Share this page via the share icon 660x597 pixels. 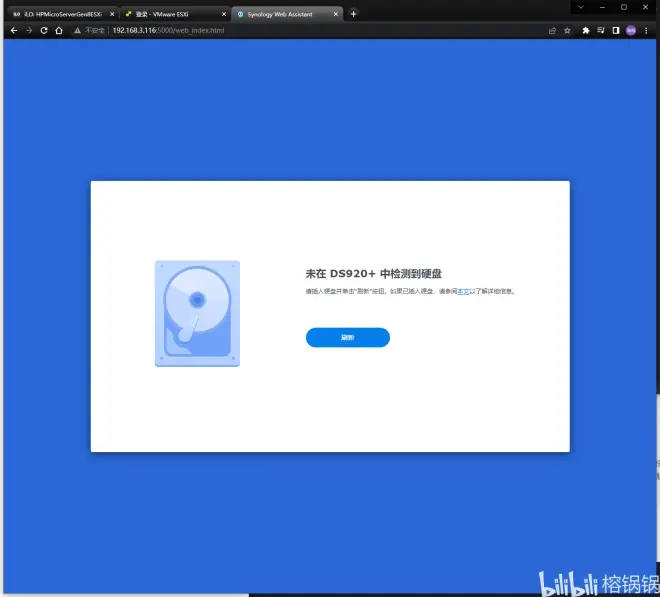(x=552, y=30)
